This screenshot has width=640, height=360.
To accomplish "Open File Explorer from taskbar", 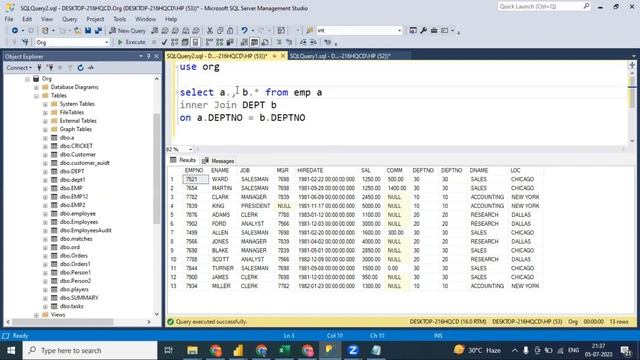I will coord(192,350).
